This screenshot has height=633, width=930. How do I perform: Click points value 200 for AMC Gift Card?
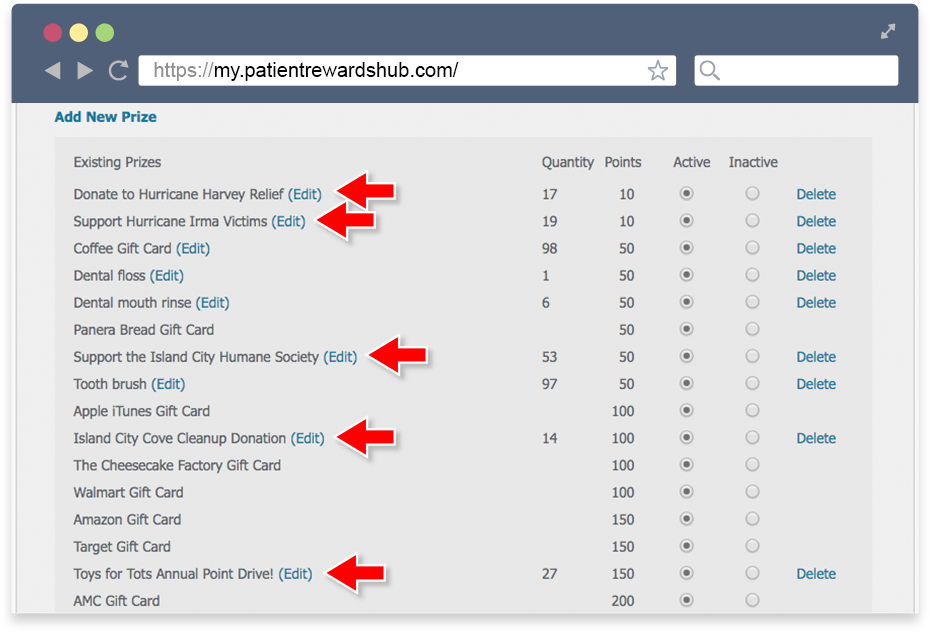(x=623, y=601)
